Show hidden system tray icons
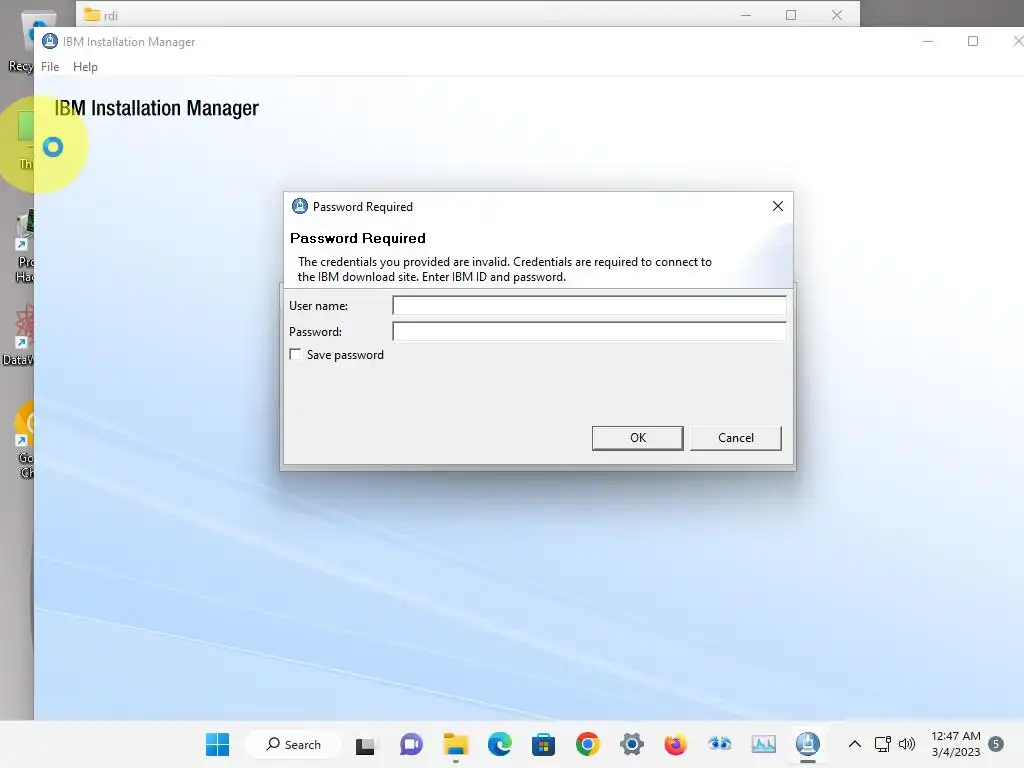Image resolution: width=1024 pixels, height=768 pixels. pos(854,744)
